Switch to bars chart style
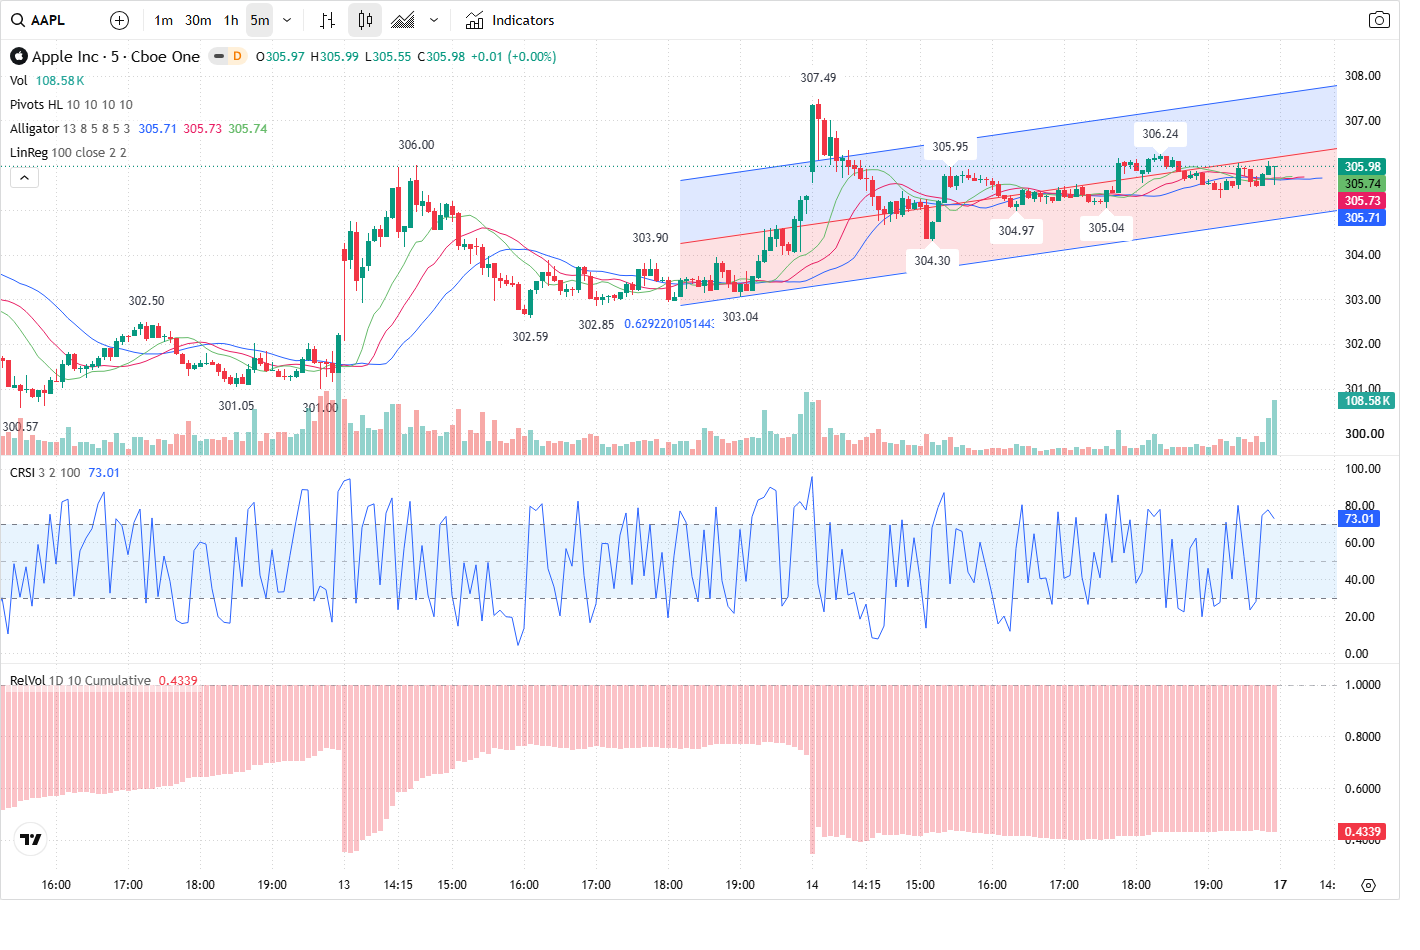1420x950 pixels. [327, 20]
